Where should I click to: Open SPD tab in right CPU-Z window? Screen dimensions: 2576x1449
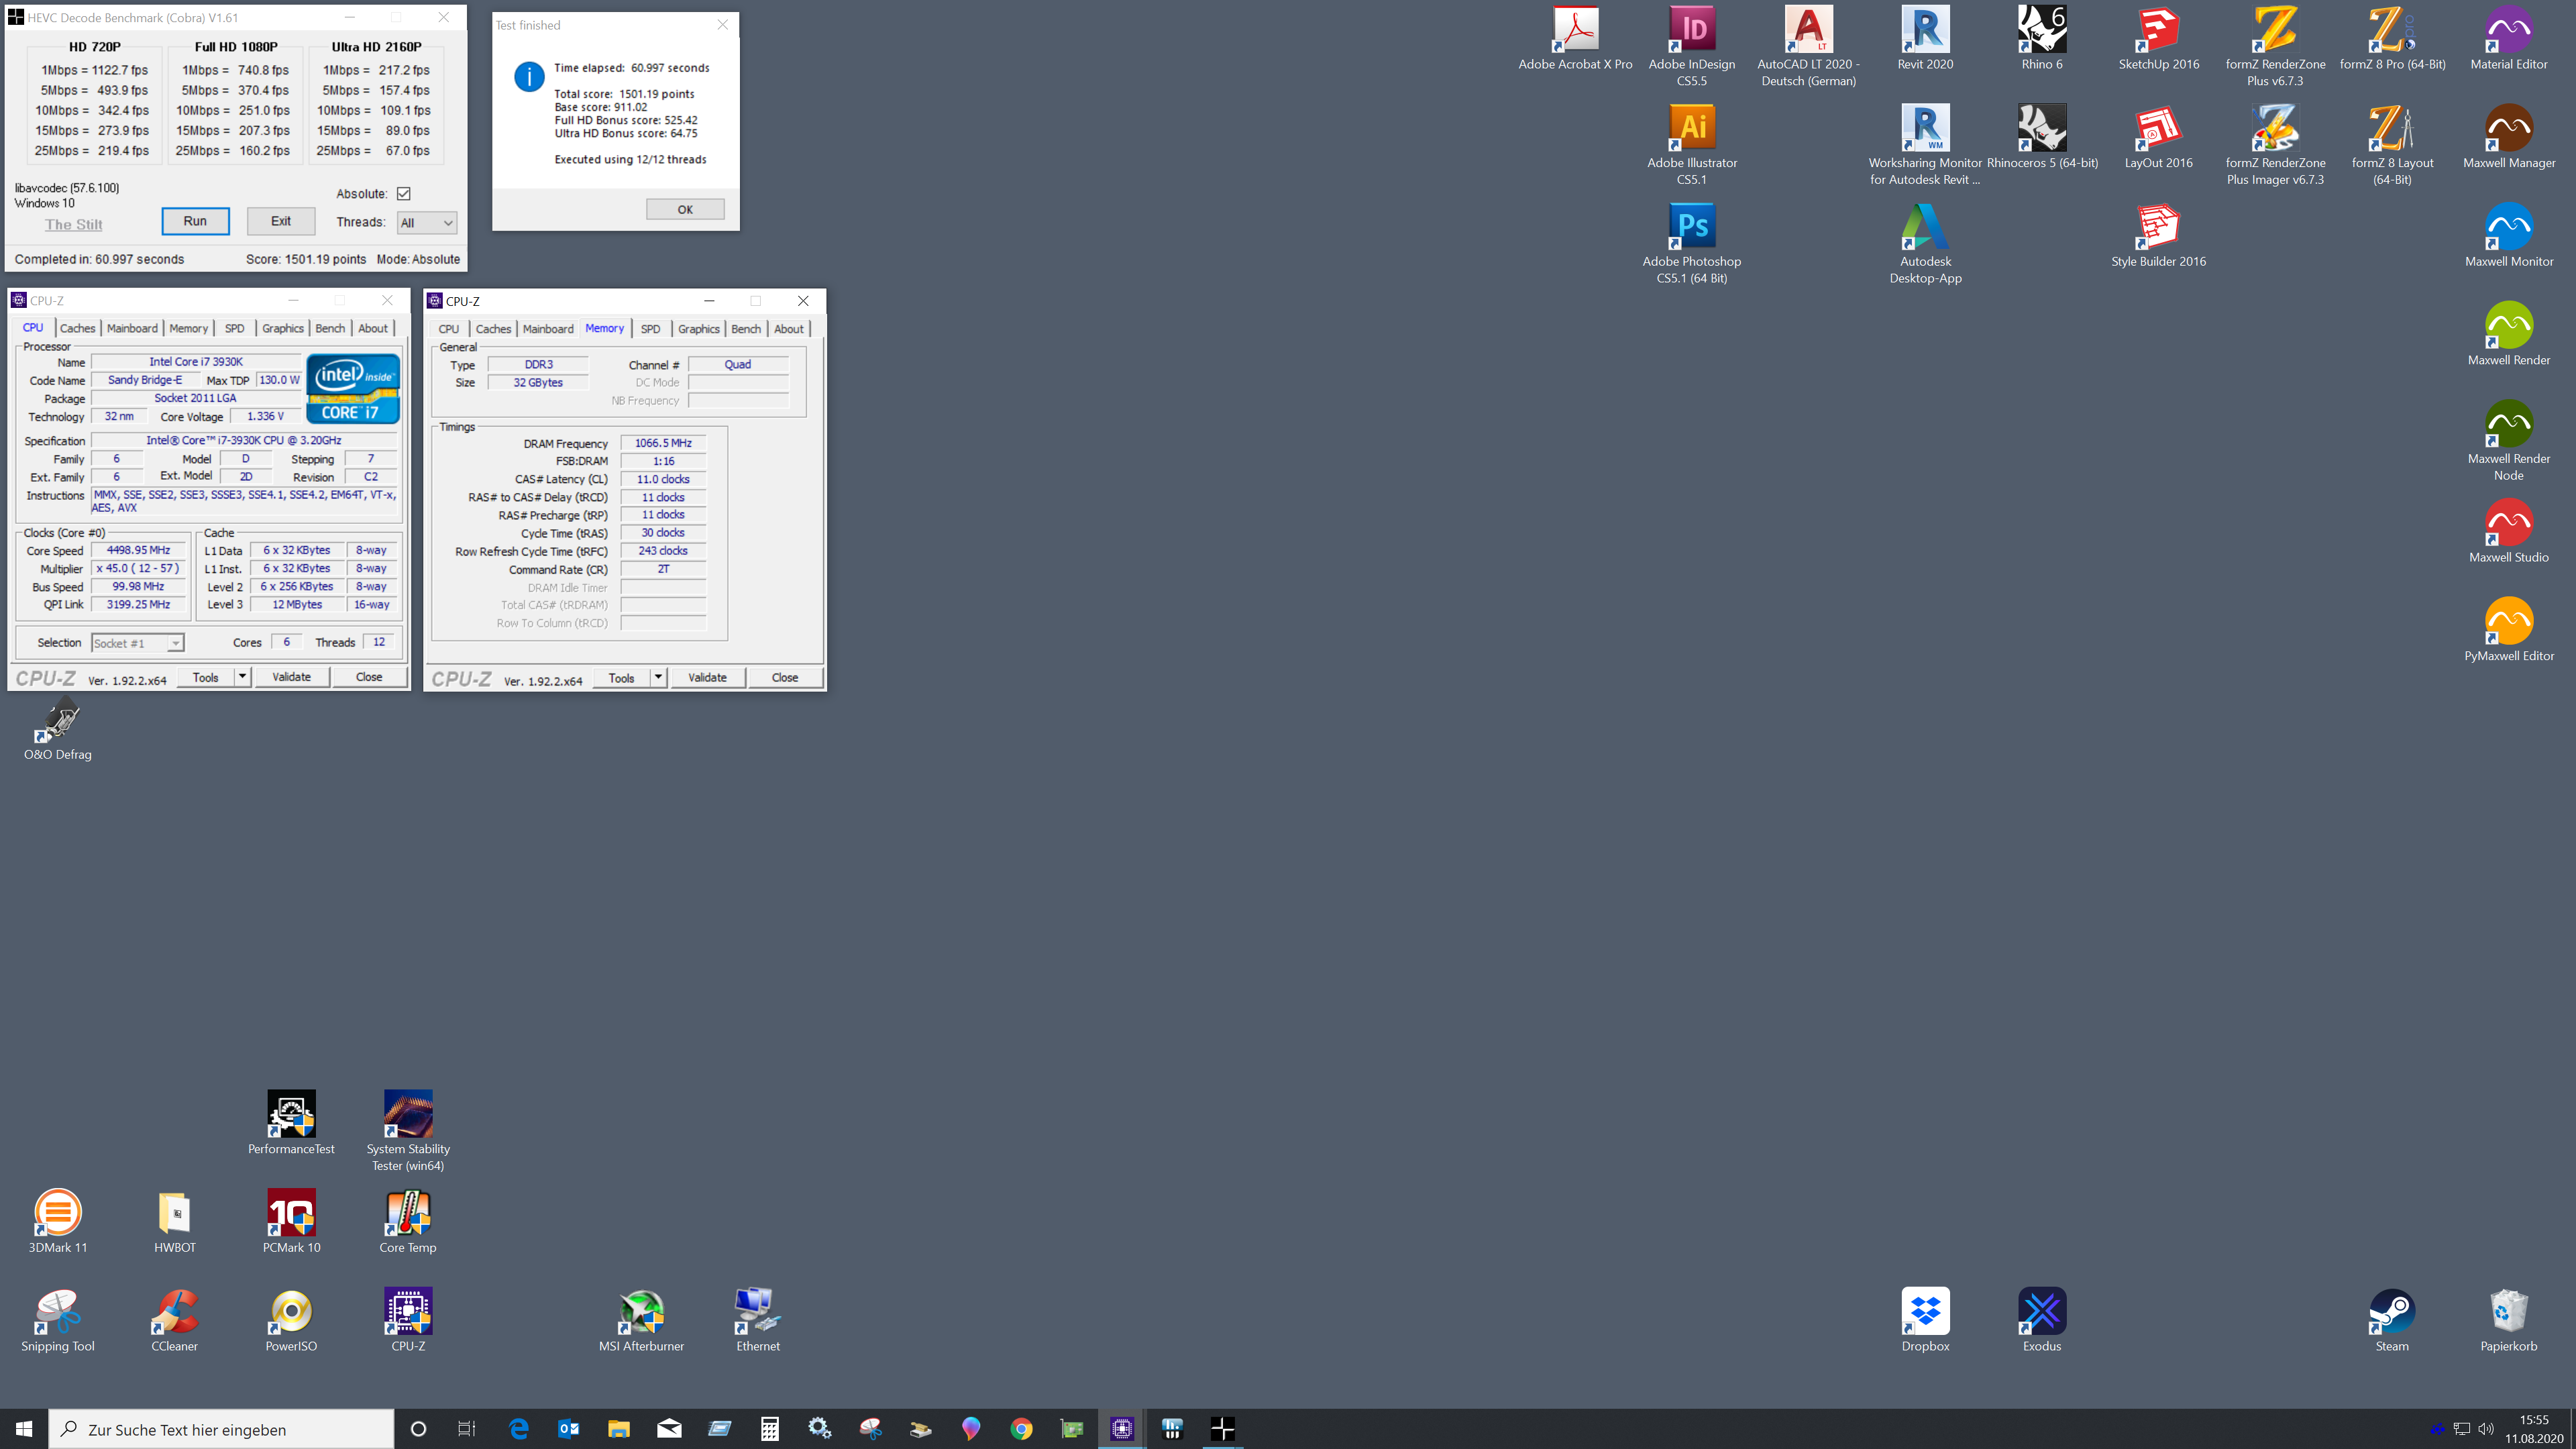pyautogui.click(x=650, y=329)
